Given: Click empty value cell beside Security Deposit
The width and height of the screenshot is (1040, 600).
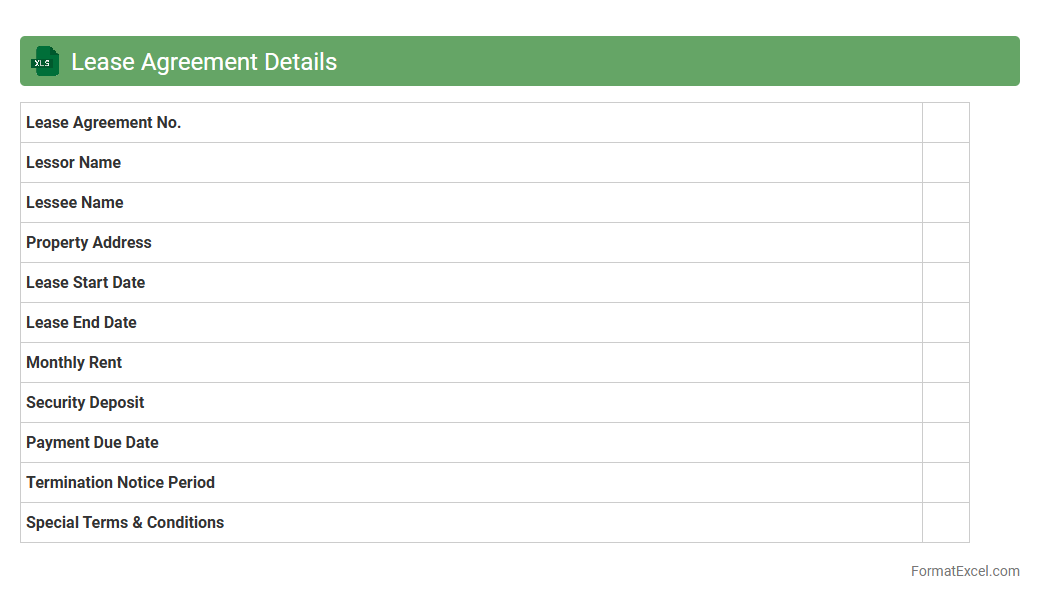Looking at the screenshot, I should pos(945,402).
